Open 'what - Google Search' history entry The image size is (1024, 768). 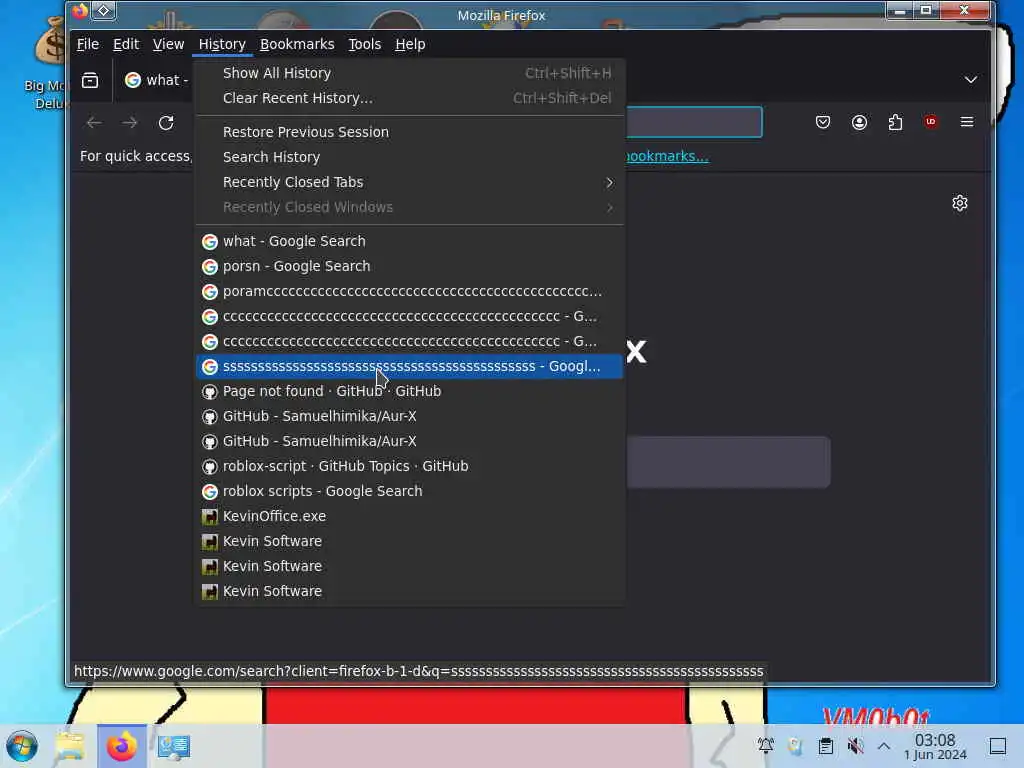(x=409, y=241)
